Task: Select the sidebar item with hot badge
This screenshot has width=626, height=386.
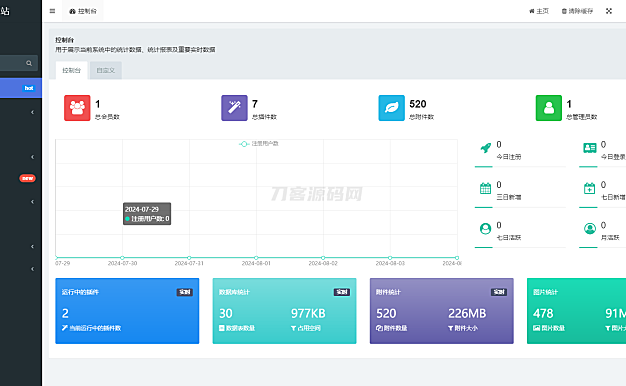Action: [x=21, y=88]
